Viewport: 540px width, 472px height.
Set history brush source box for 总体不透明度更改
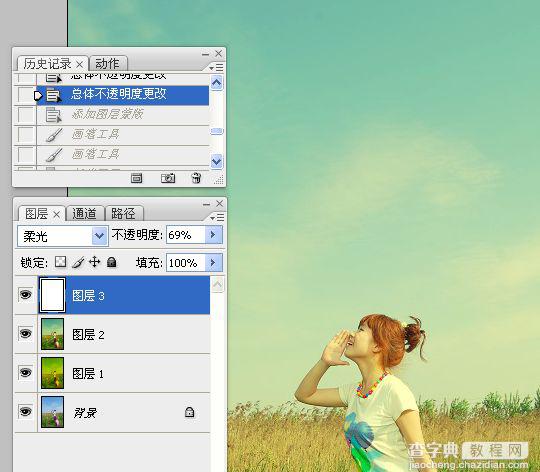[x=25, y=95]
